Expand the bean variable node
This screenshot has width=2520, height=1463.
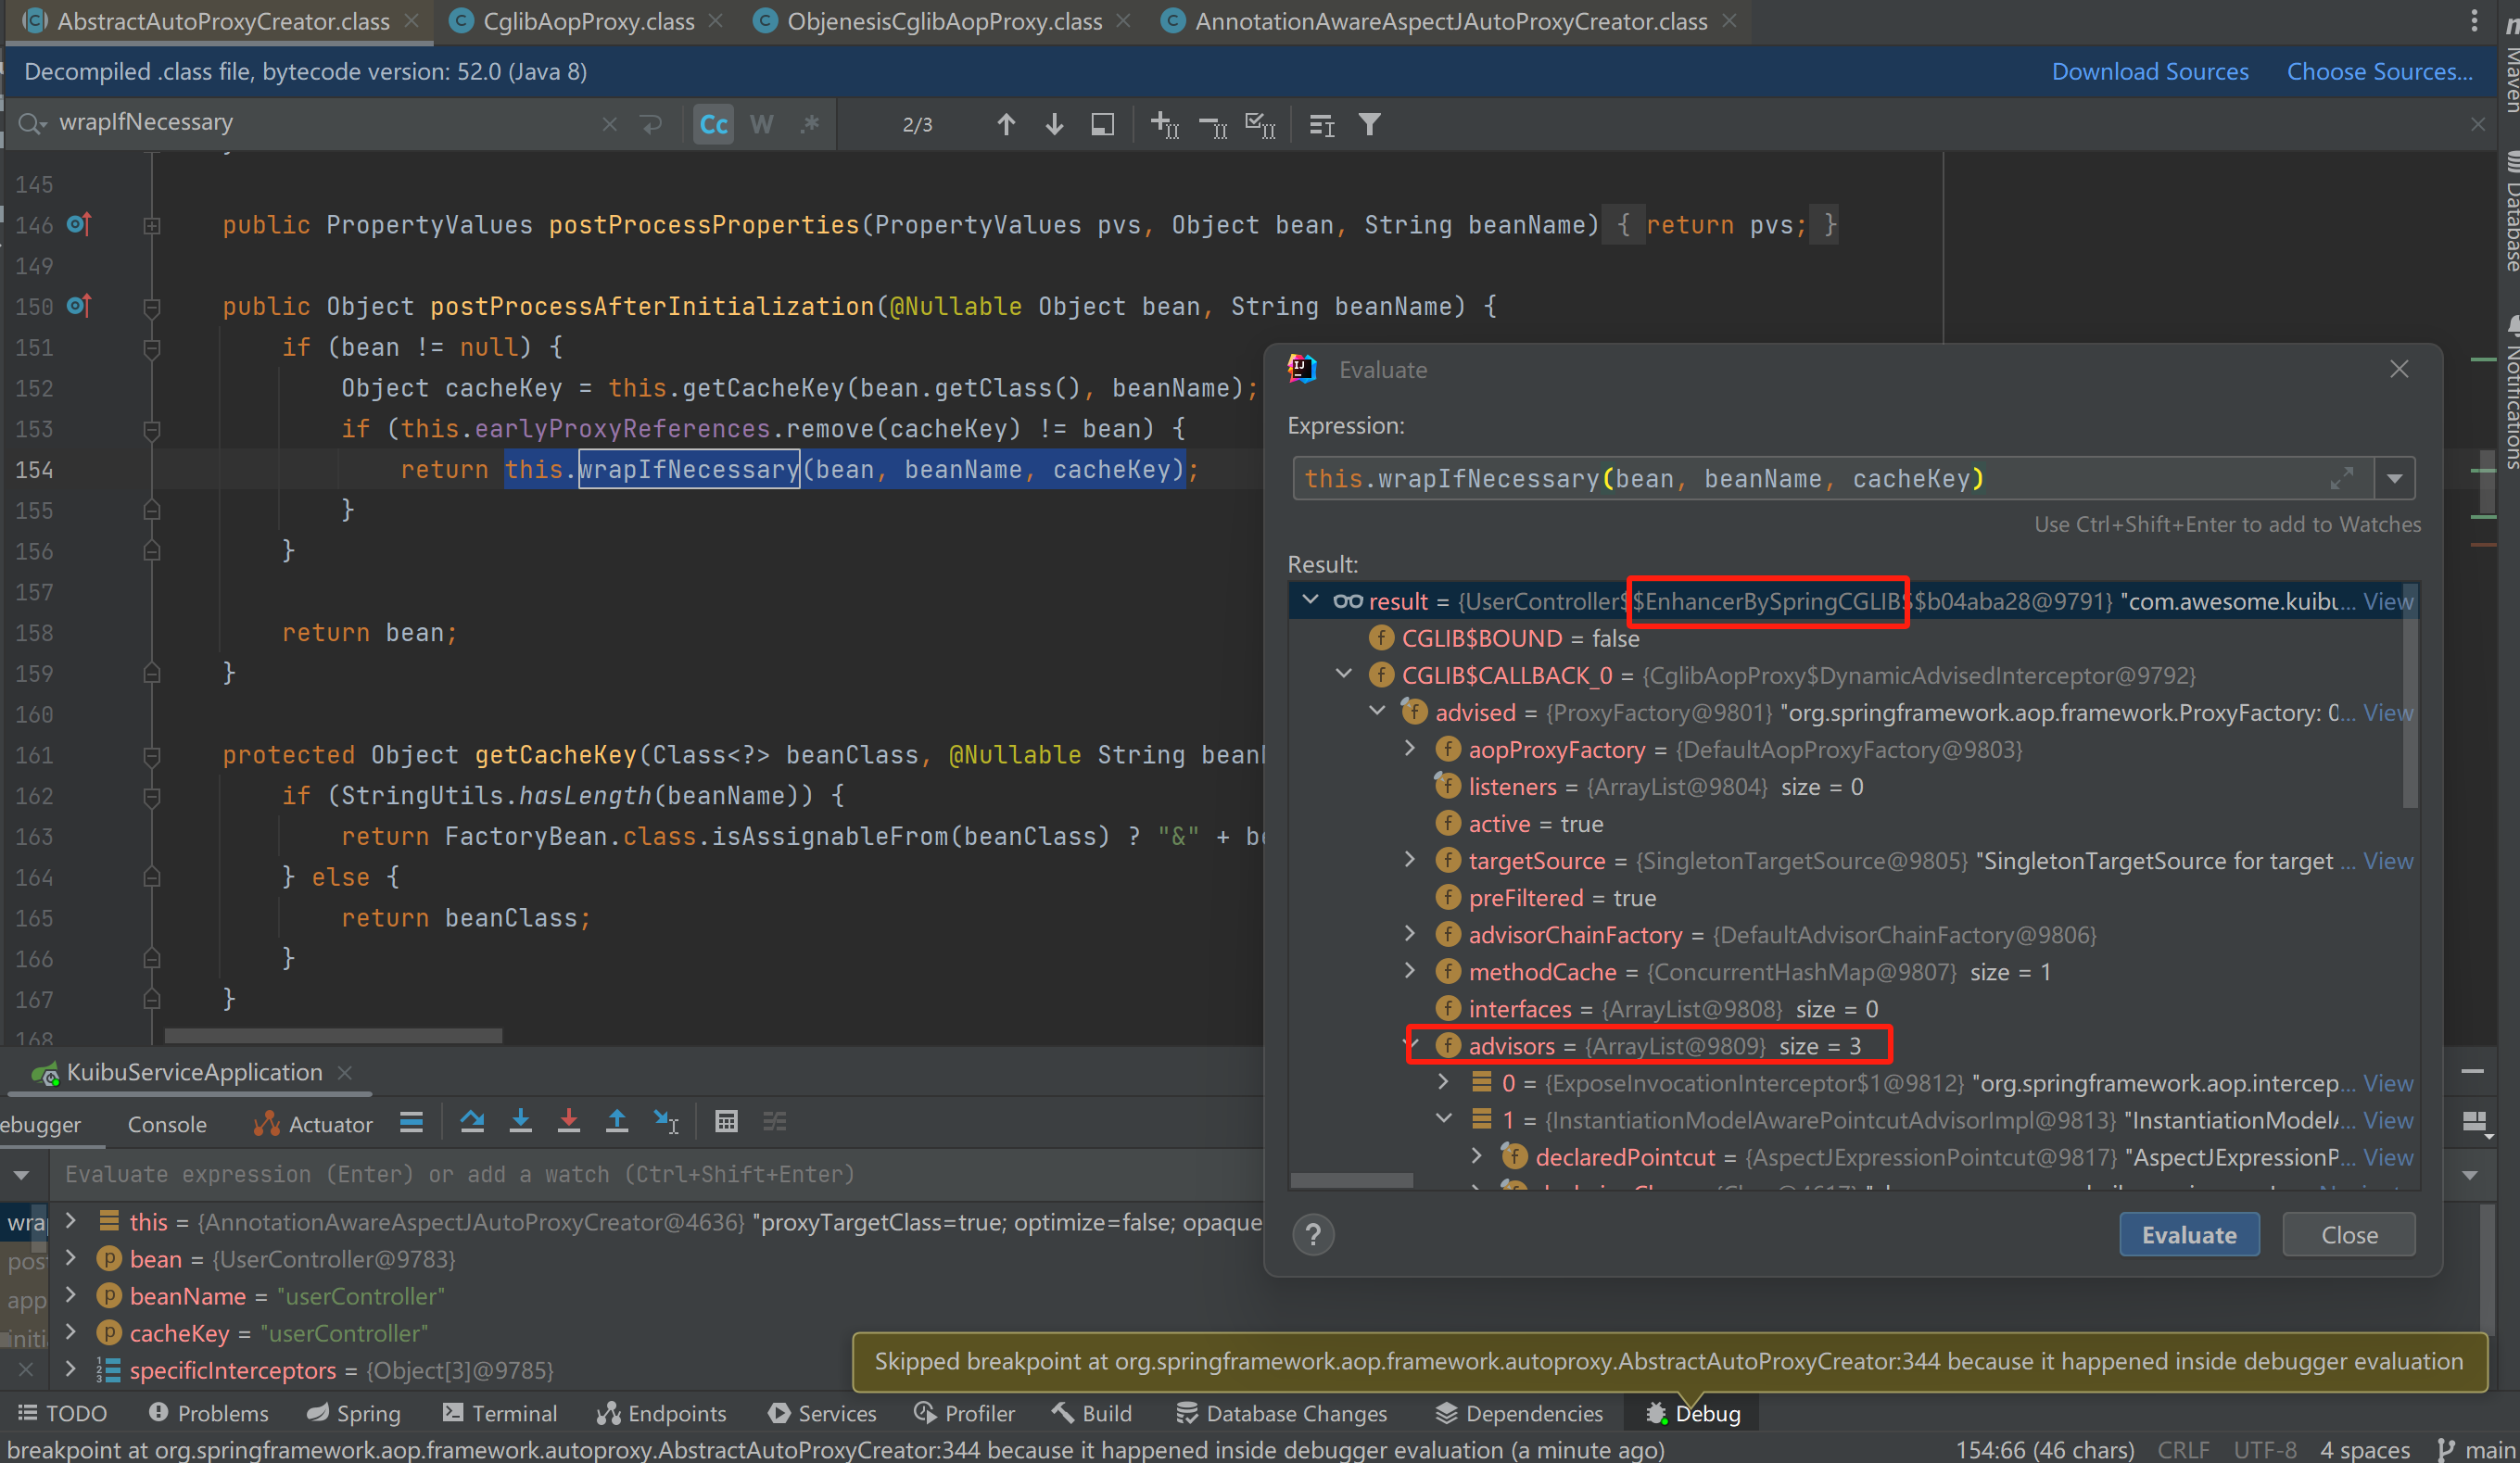tap(71, 1258)
